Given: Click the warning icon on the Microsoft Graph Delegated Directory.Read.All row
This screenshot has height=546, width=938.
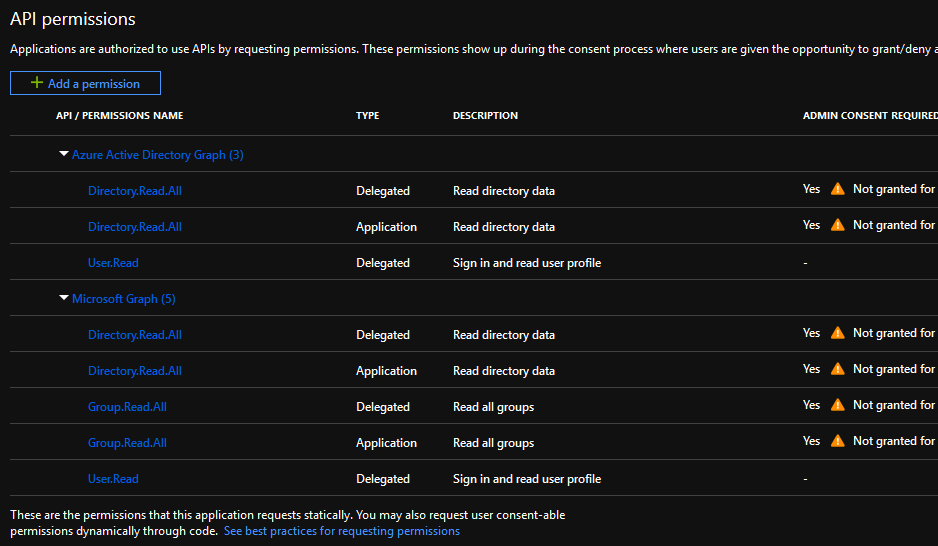Looking at the screenshot, I should [x=838, y=333].
